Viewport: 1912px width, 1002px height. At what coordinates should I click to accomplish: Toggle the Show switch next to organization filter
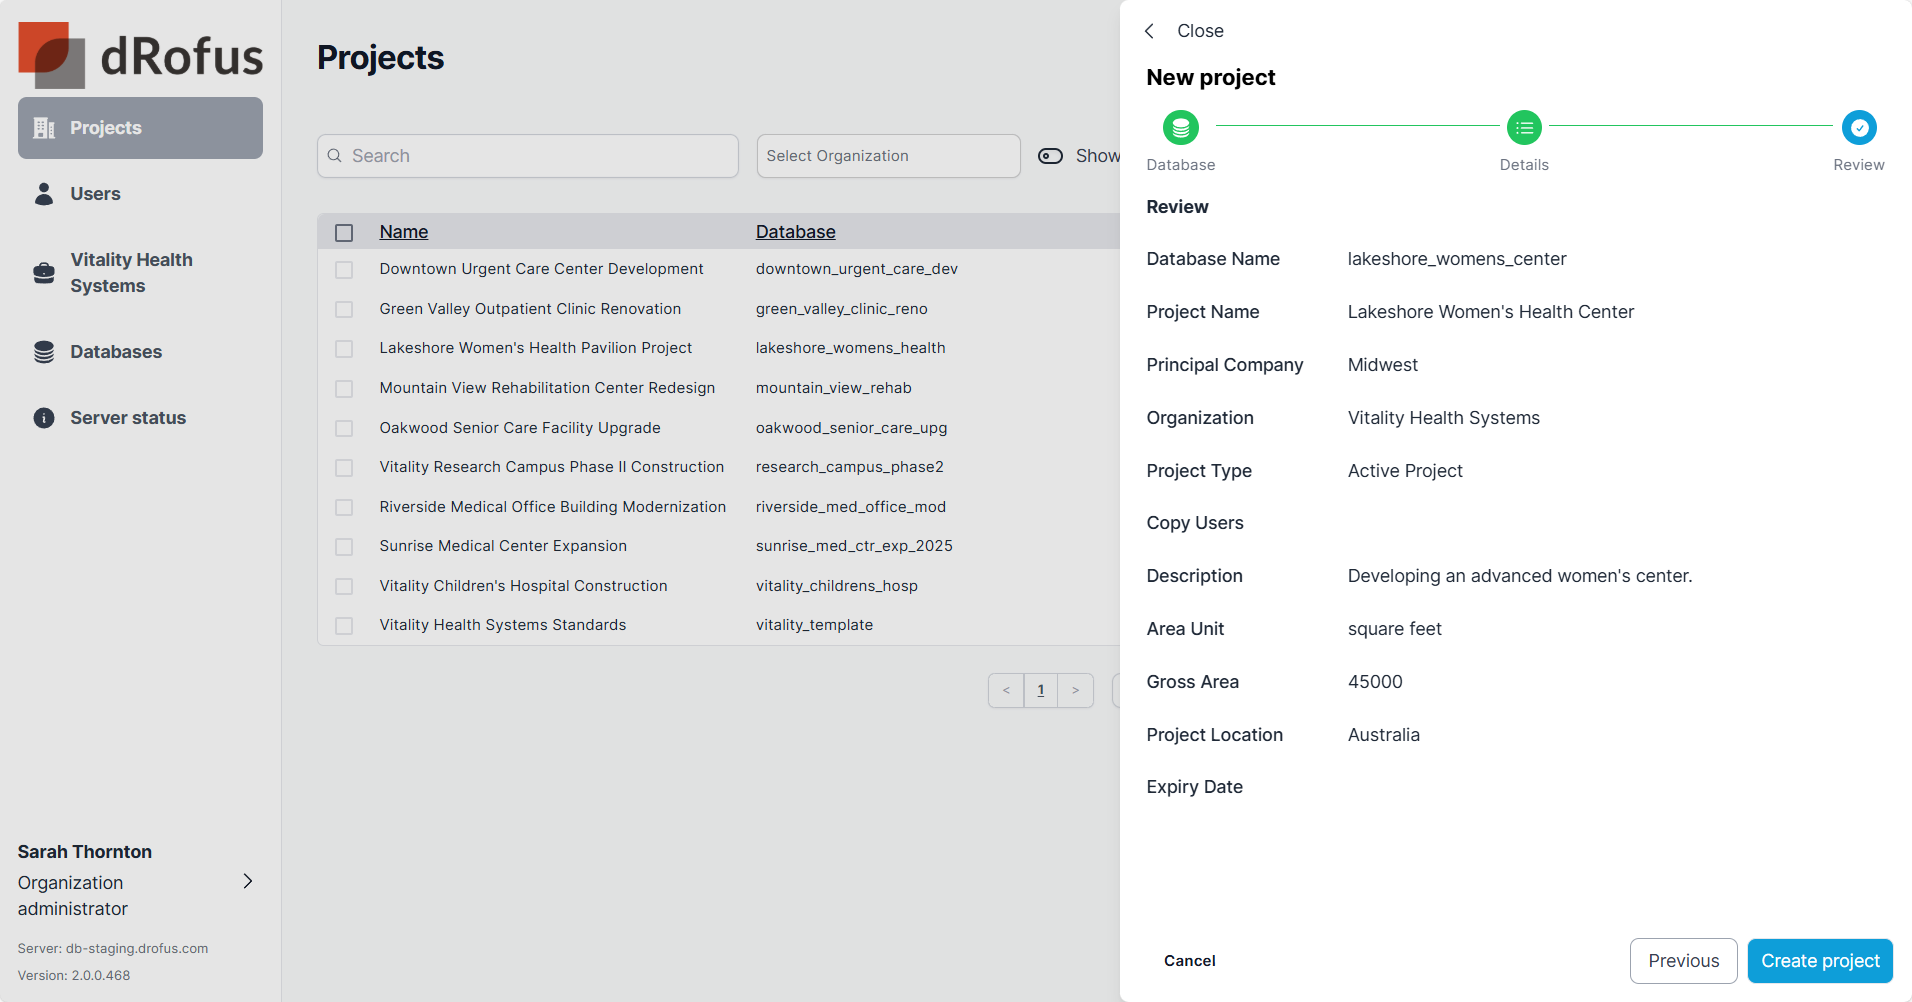click(x=1050, y=156)
